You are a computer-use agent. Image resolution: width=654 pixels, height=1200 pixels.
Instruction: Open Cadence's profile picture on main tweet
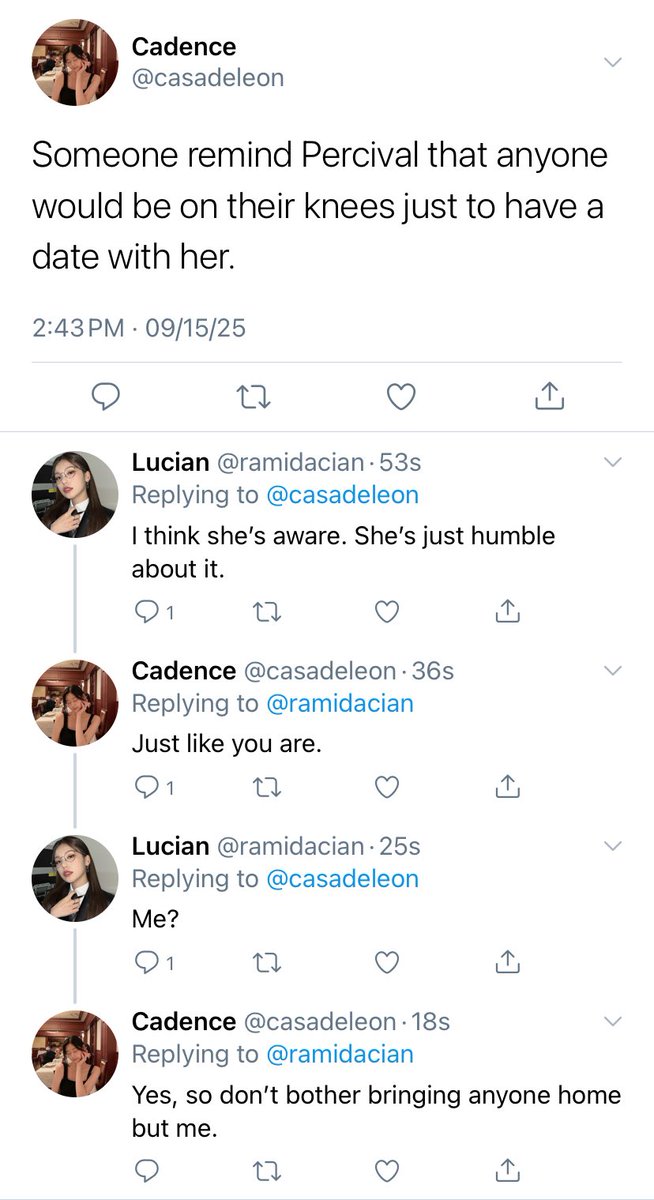[76, 62]
